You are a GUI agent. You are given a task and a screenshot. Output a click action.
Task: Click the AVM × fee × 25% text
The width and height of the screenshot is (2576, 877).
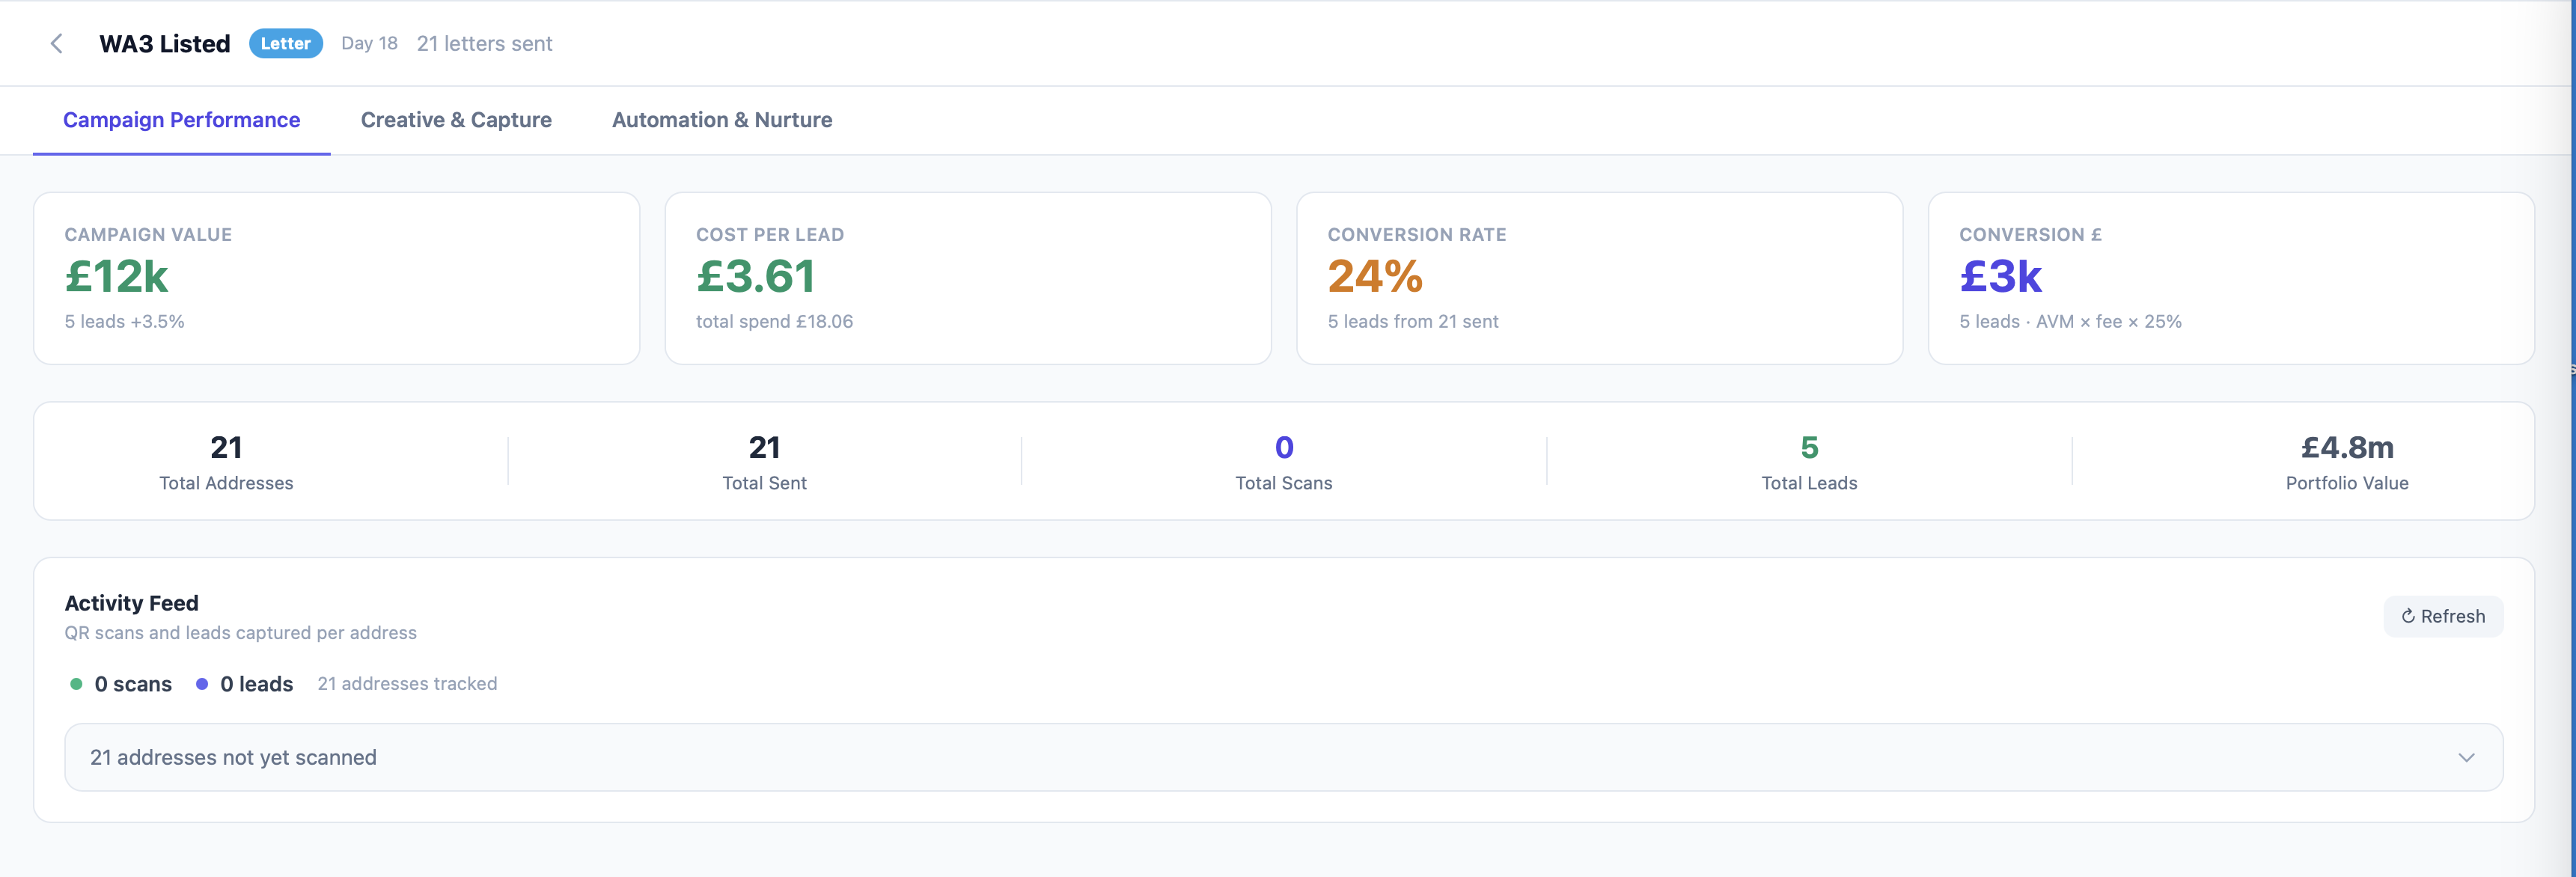tap(2109, 321)
